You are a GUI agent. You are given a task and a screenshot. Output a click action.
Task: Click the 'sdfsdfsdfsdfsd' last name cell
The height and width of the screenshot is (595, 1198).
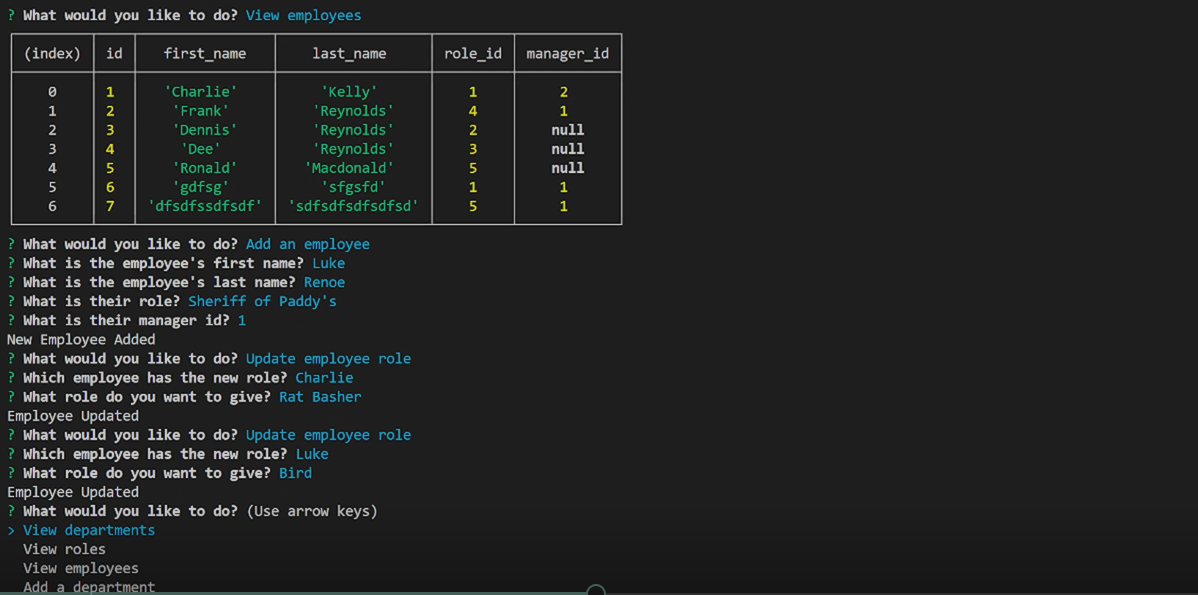point(353,206)
